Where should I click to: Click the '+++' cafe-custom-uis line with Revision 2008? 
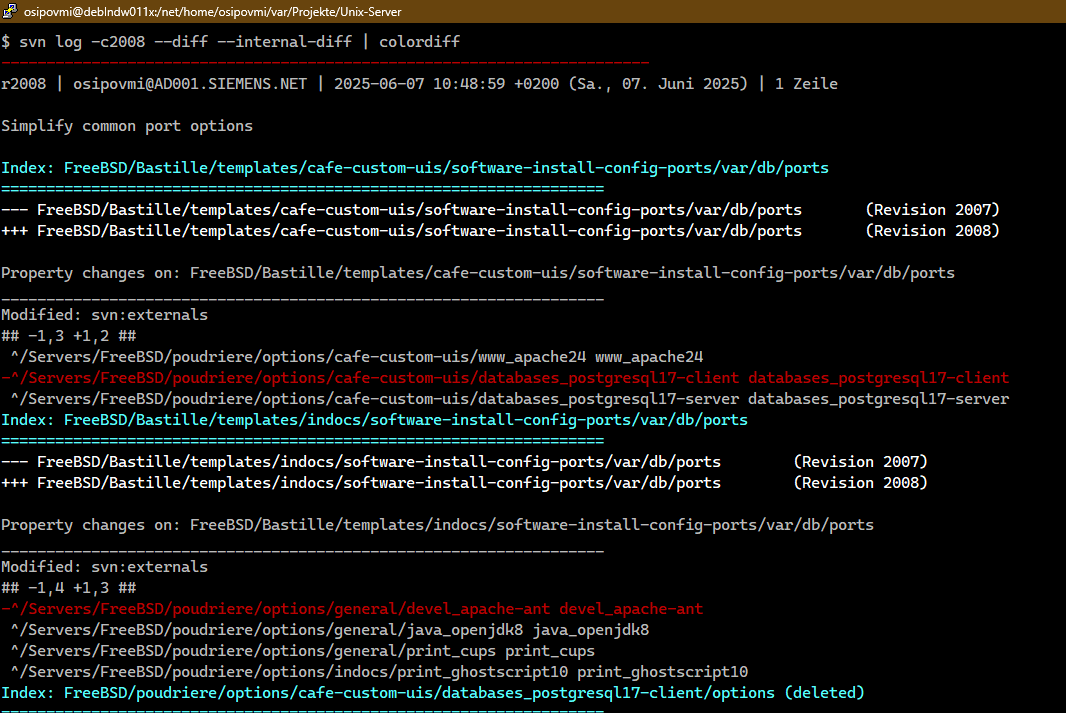pos(500,231)
